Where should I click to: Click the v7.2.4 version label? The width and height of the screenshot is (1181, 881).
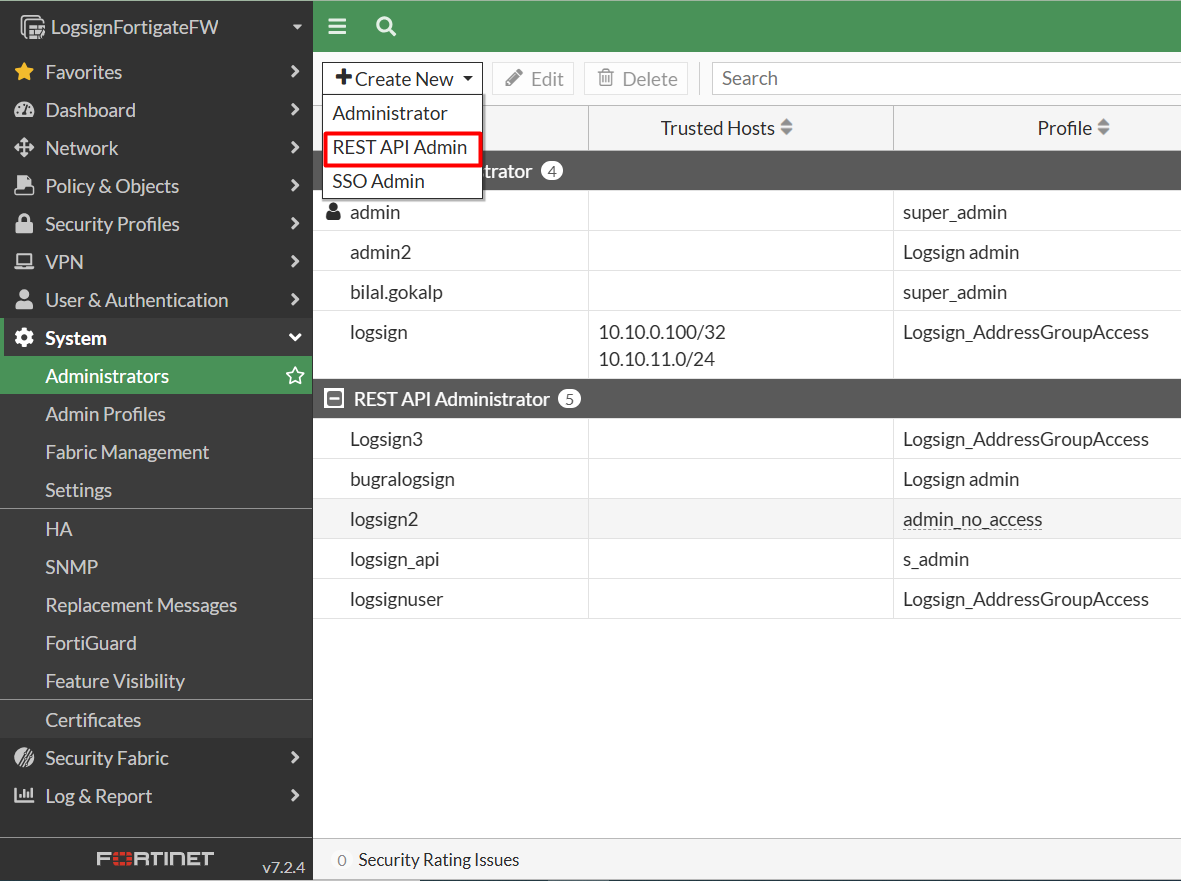click(x=283, y=867)
